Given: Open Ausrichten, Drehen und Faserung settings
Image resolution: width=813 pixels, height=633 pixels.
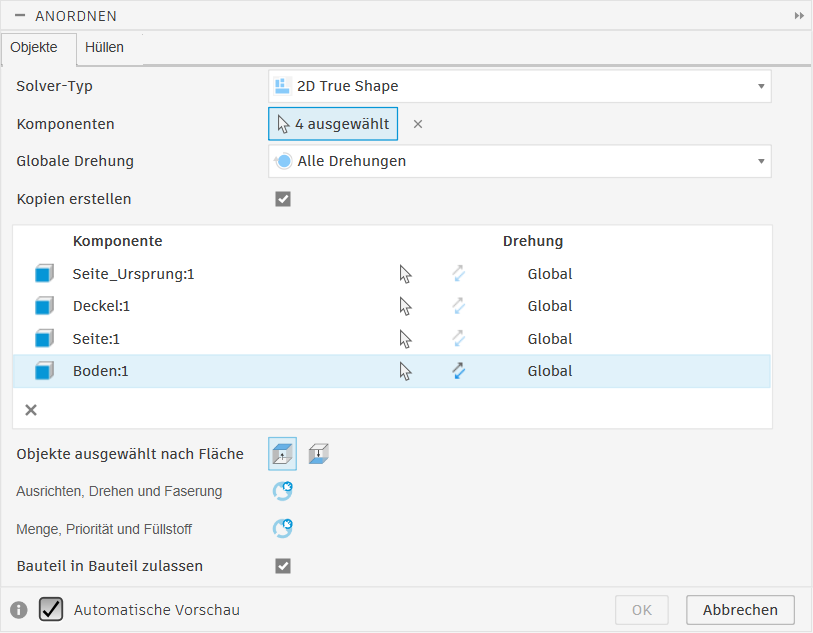Looking at the screenshot, I should point(283,491).
